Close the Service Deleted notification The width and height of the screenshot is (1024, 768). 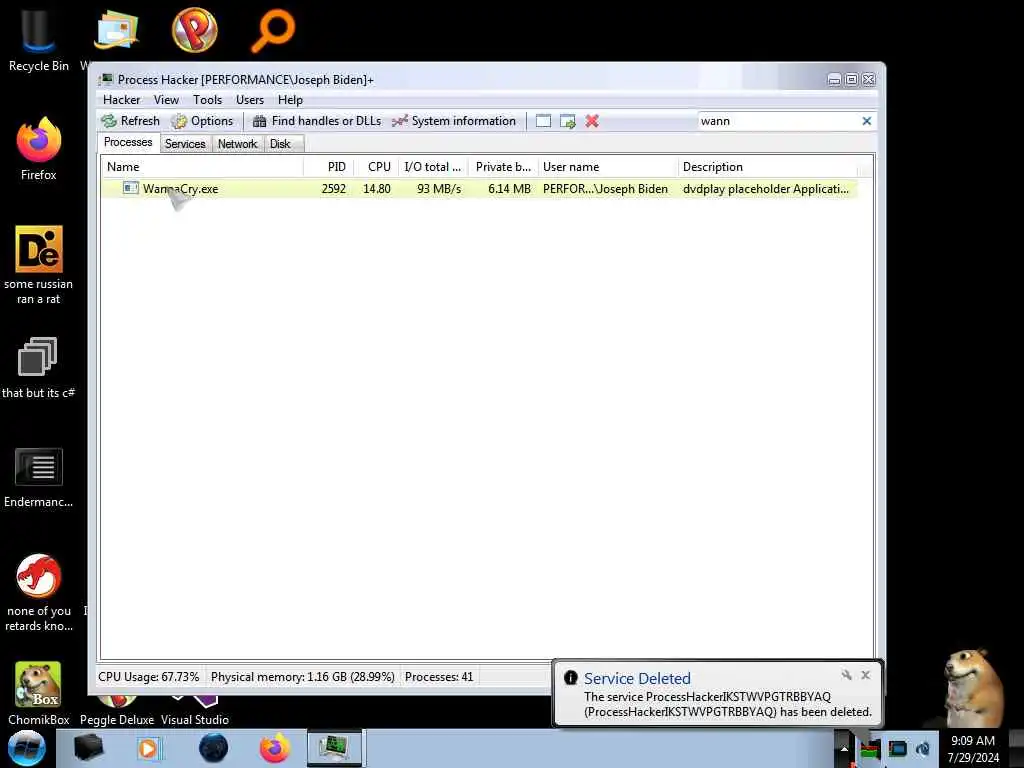click(865, 675)
